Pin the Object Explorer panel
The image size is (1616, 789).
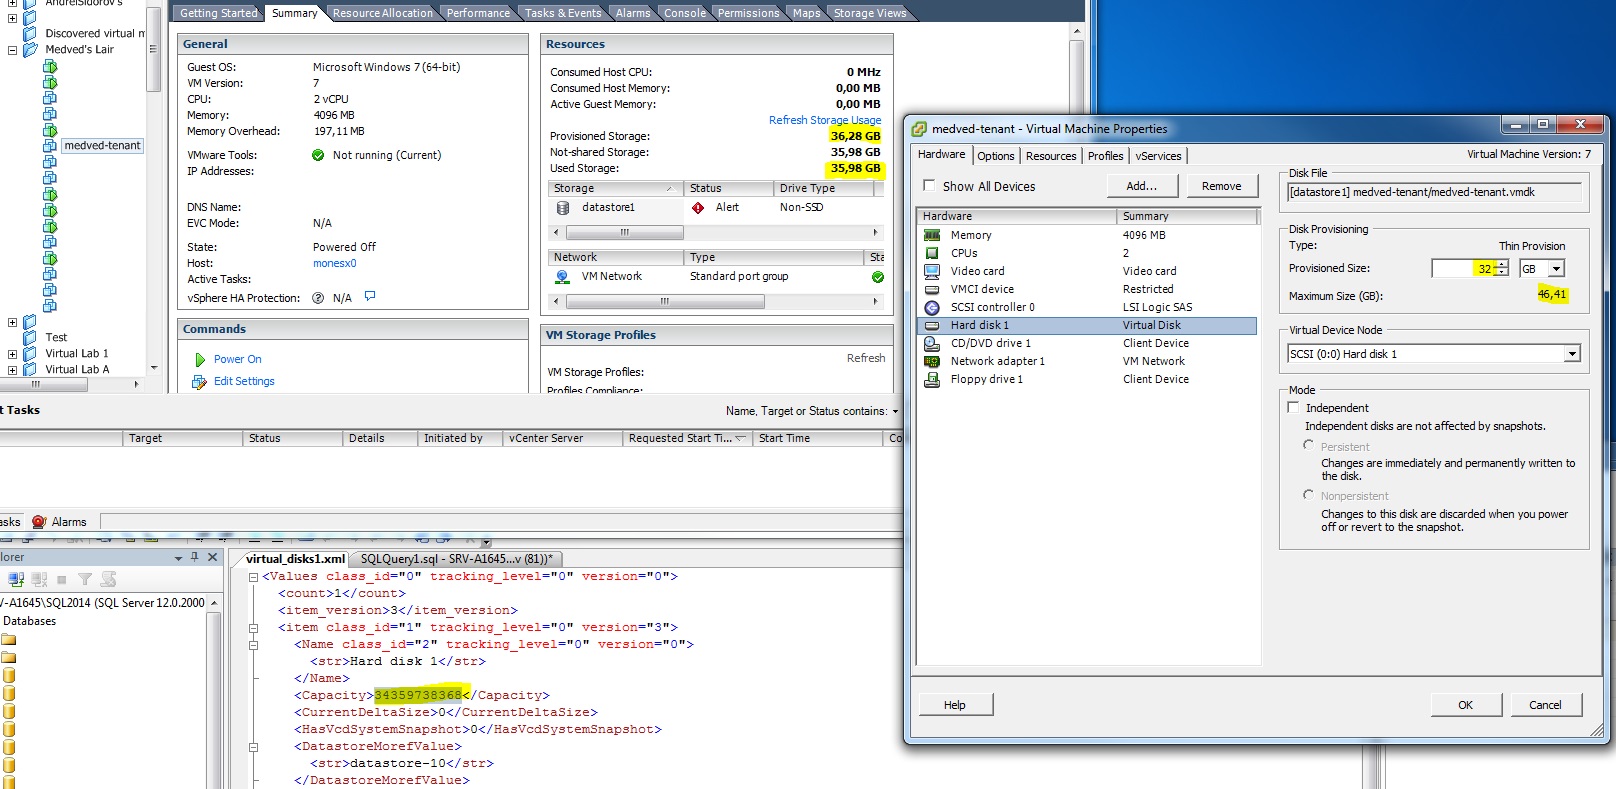coord(195,557)
